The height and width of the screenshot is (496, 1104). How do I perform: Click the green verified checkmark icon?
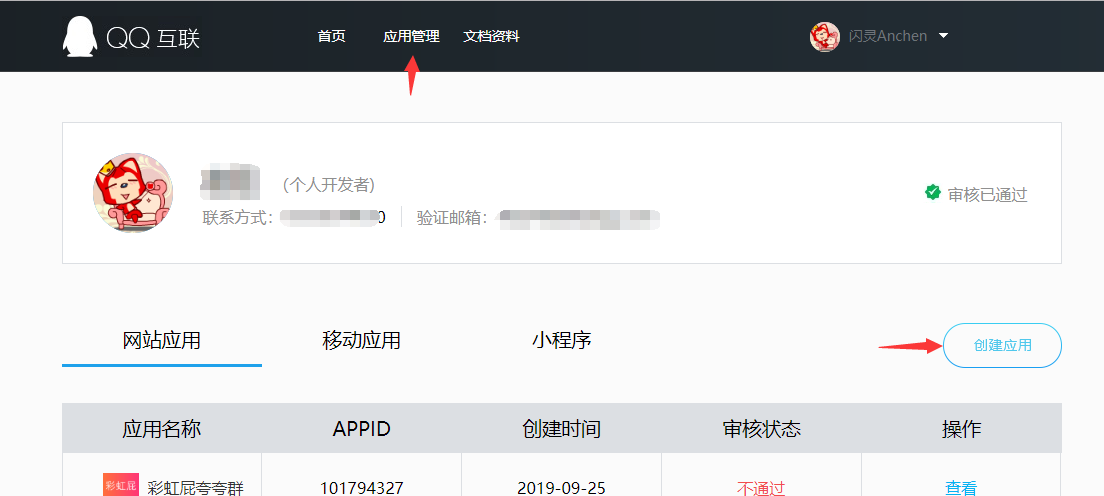click(x=932, y=192)
